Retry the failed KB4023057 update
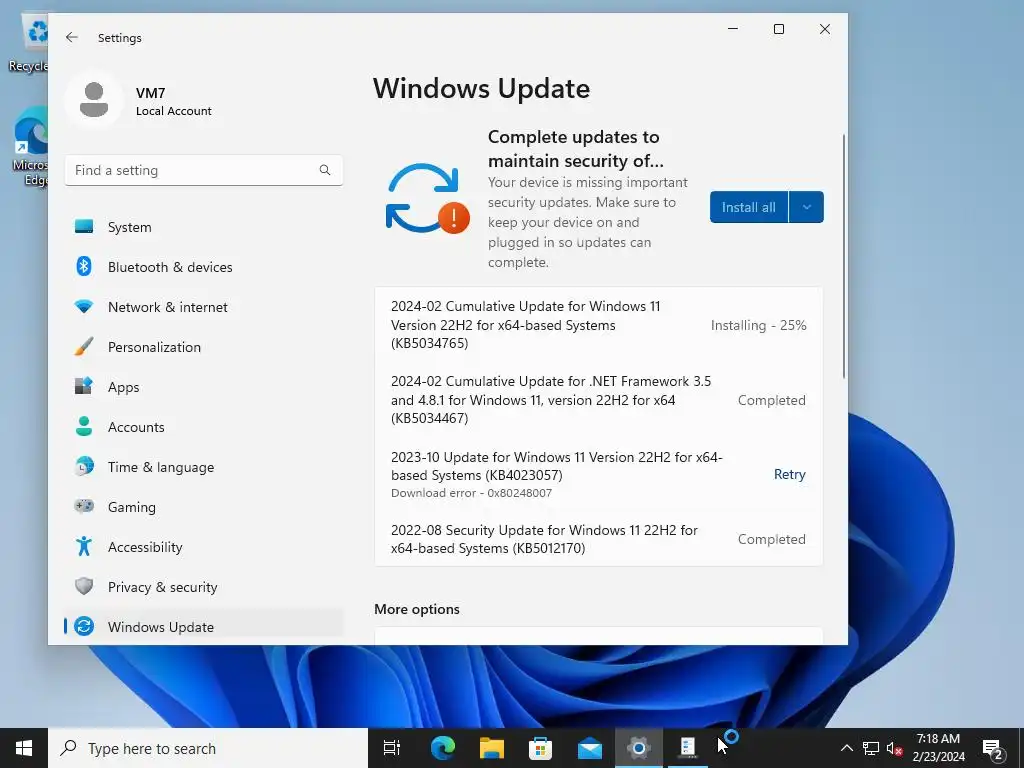1024x768 pixels. 789,474
